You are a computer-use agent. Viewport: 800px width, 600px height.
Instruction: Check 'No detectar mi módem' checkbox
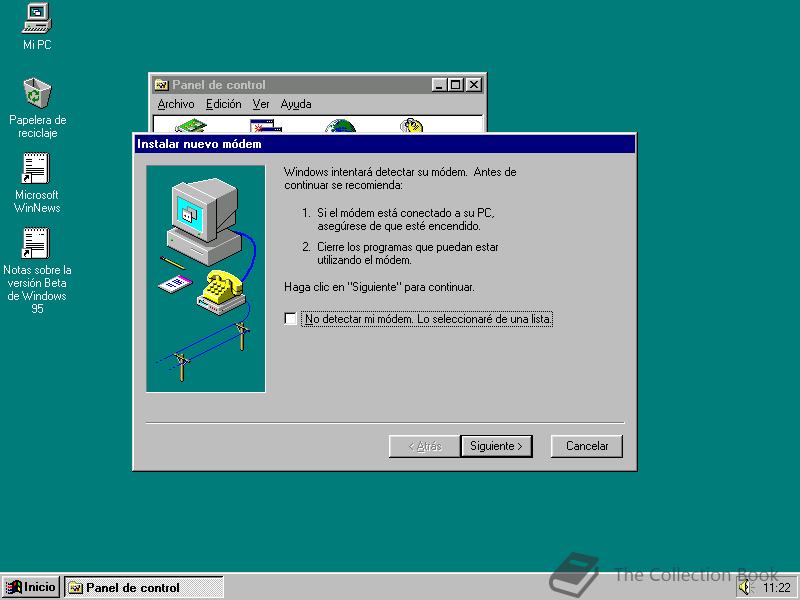(x=290, y=319)
